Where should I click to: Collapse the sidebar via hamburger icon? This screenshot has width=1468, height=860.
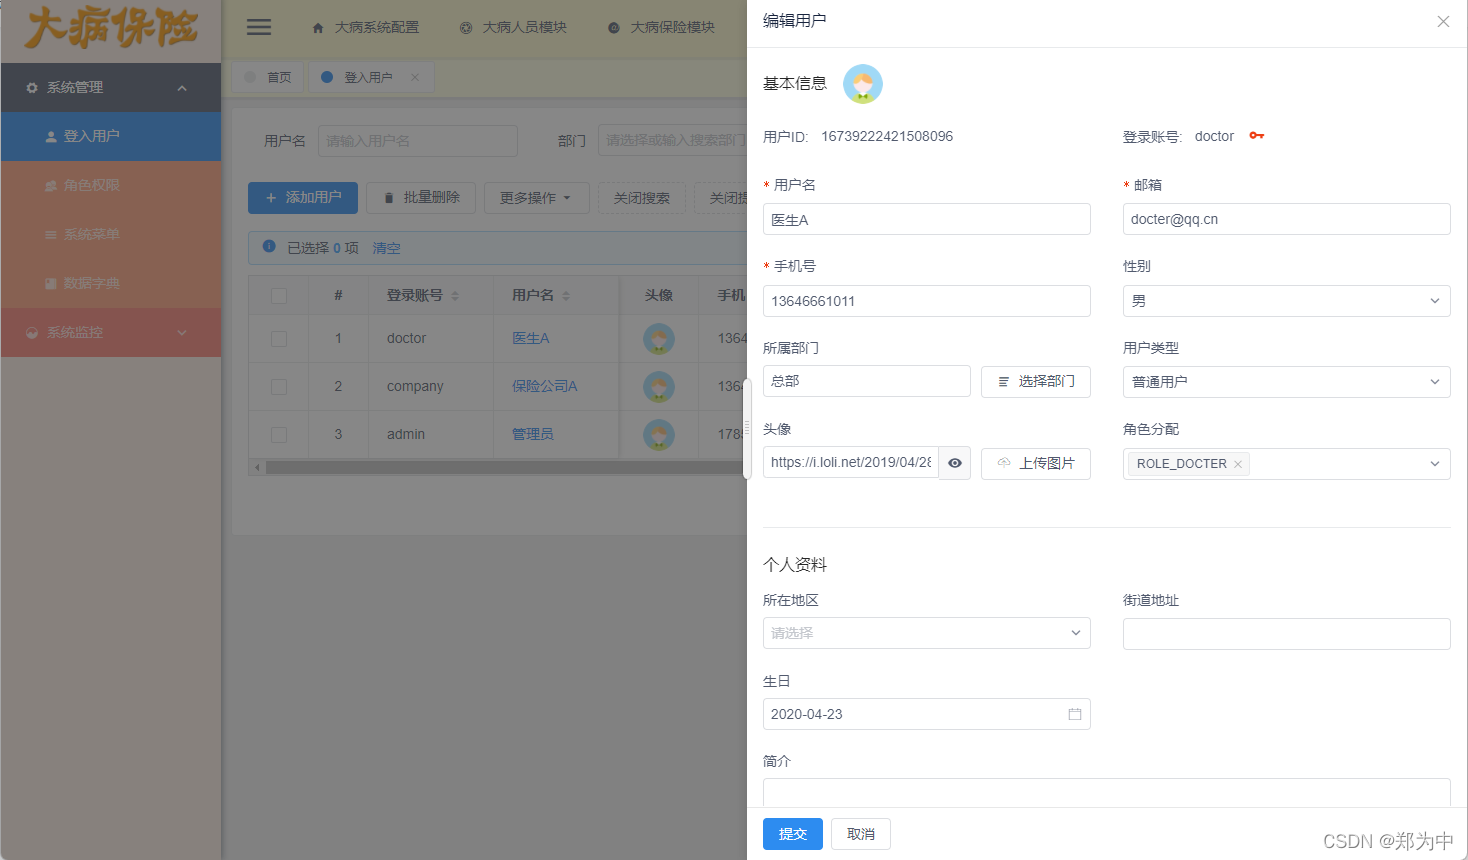click(258, 27)
